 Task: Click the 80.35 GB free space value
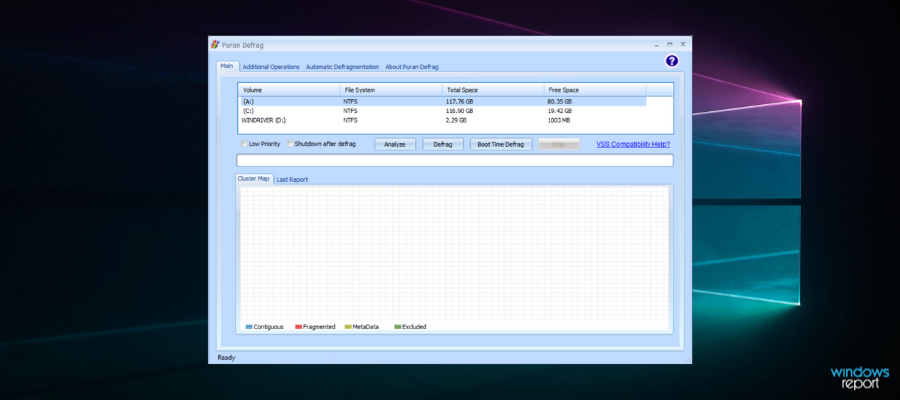[560, 102]
